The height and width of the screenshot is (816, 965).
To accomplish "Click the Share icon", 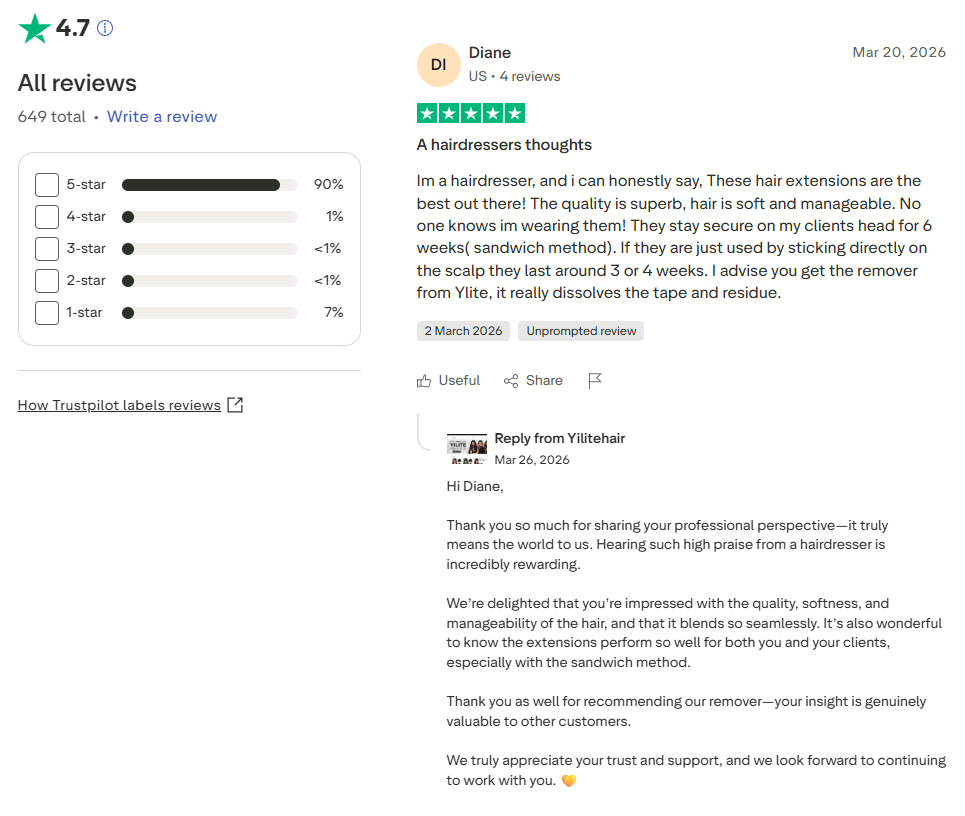I will click(511, 381).
